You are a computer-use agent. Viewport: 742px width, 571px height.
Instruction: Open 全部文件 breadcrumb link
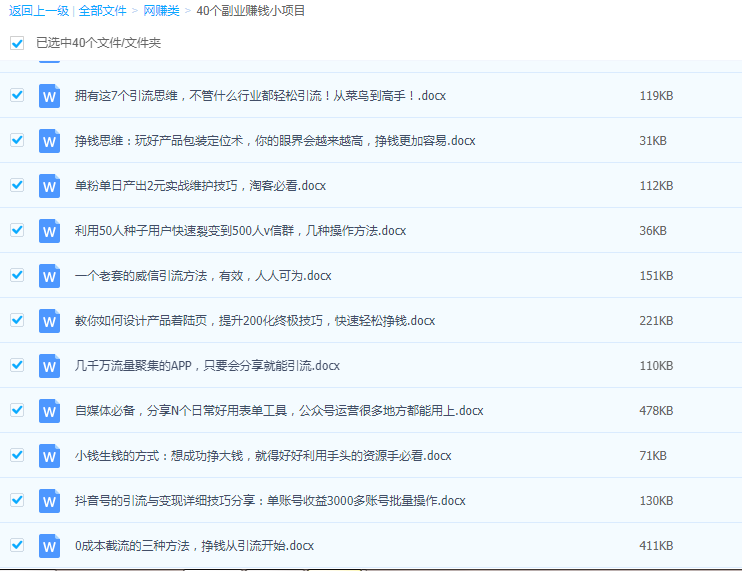coord(103,11)
